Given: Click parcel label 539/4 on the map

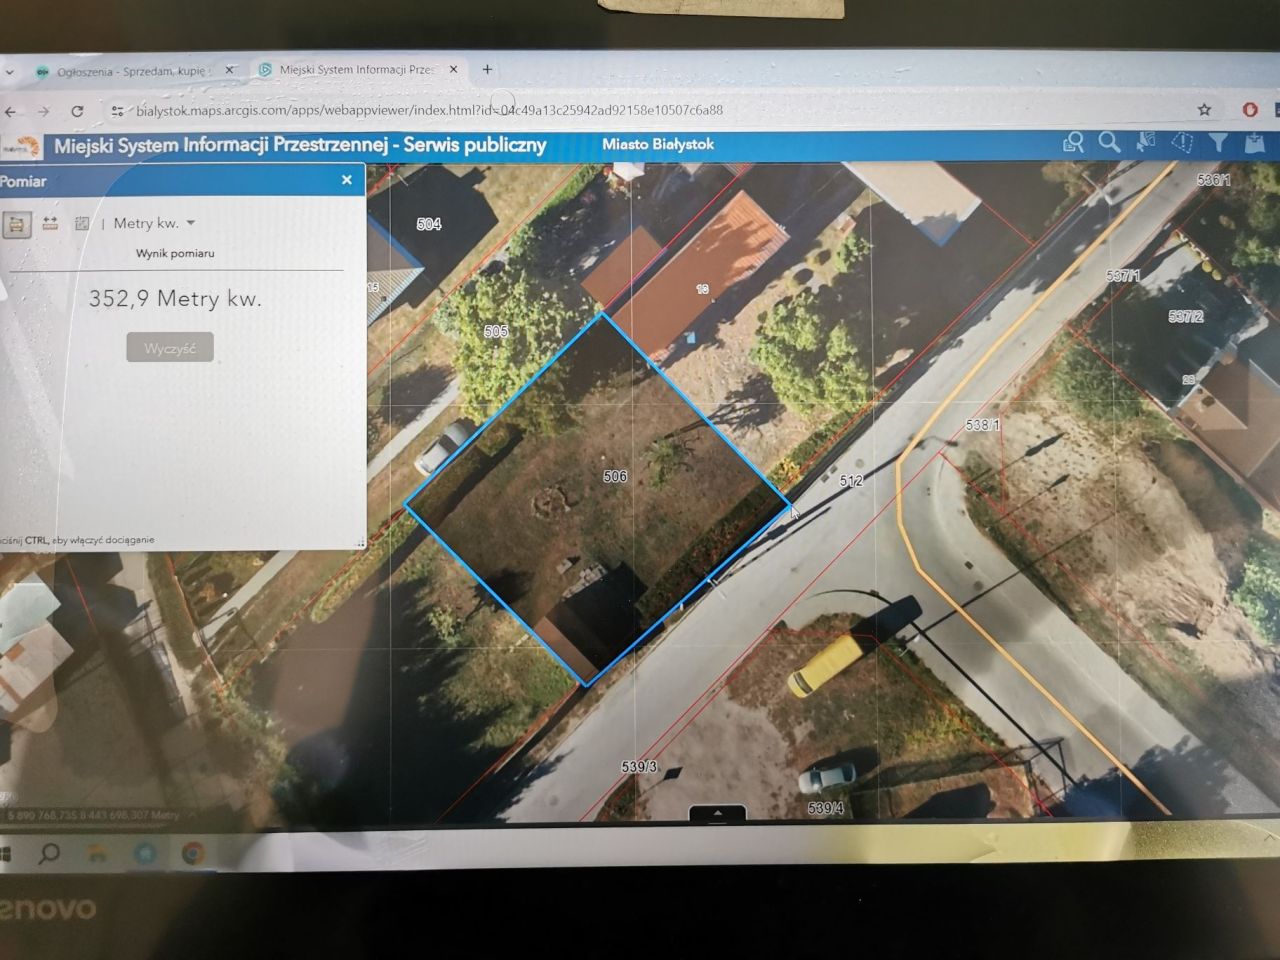Looking at the screenshot, I should [826, 807].
